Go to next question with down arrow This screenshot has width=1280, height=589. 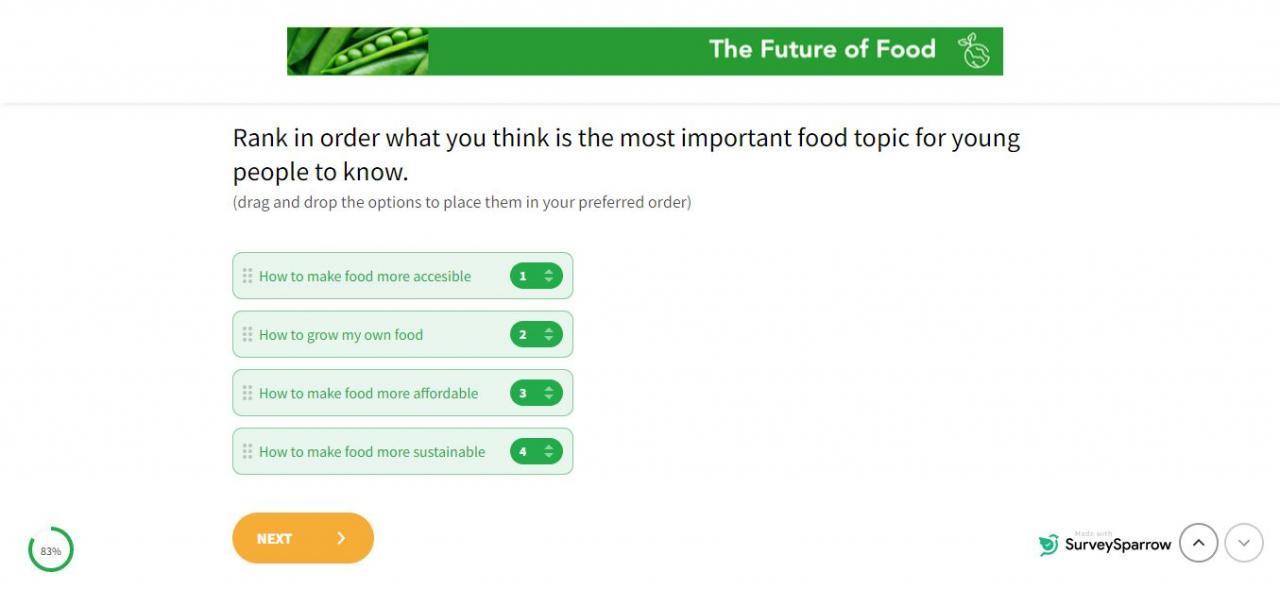pyautogui.click(x=1244, y=543)
